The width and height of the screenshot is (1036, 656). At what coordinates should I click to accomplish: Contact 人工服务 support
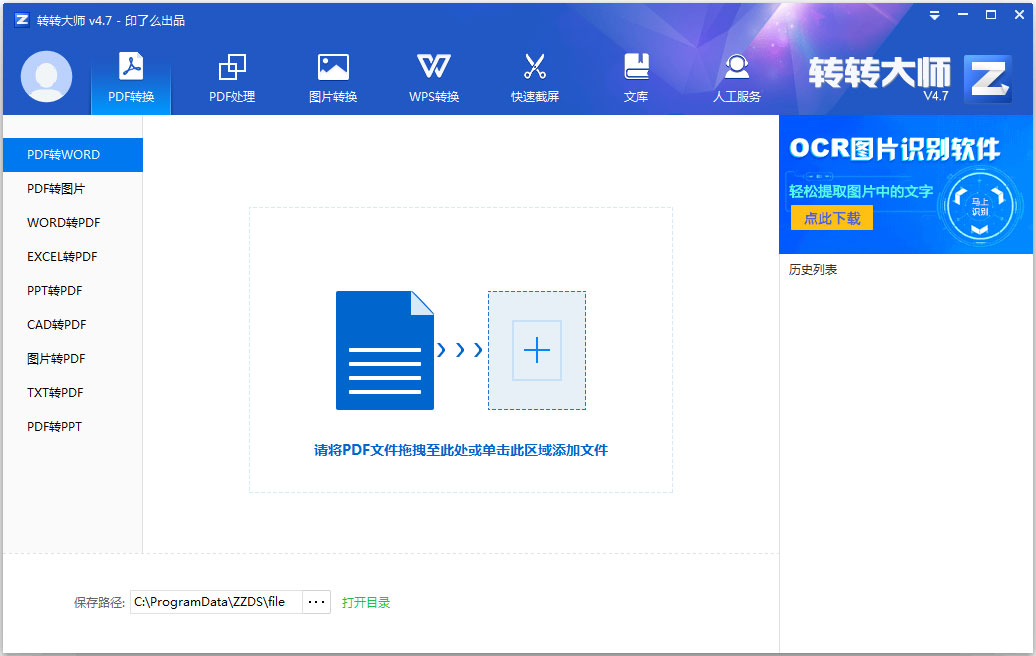[737, 78]
